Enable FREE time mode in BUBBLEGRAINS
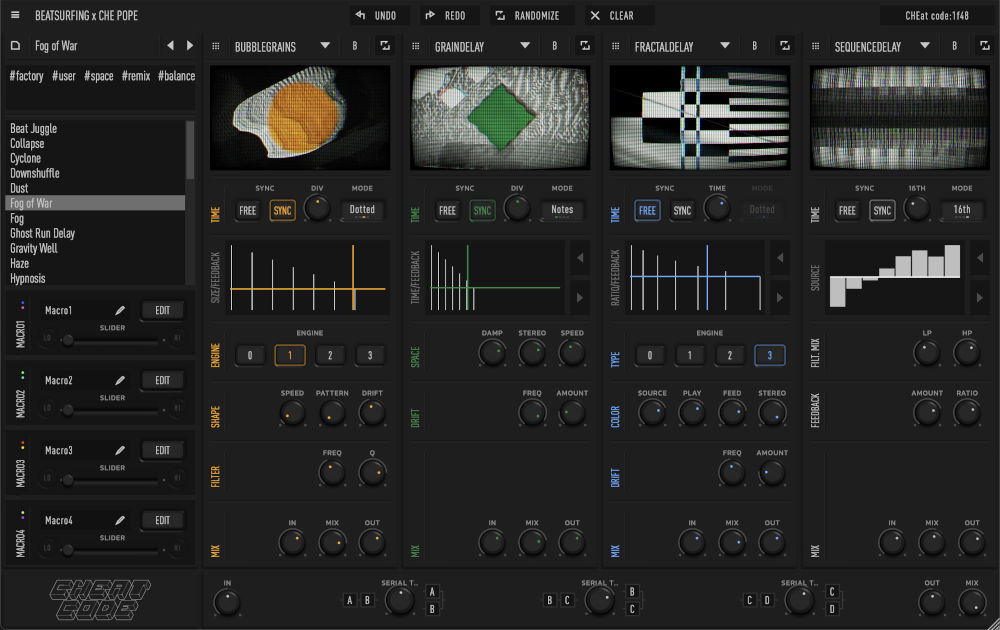This screenshot has width=1000, height=630. (247, 211)
